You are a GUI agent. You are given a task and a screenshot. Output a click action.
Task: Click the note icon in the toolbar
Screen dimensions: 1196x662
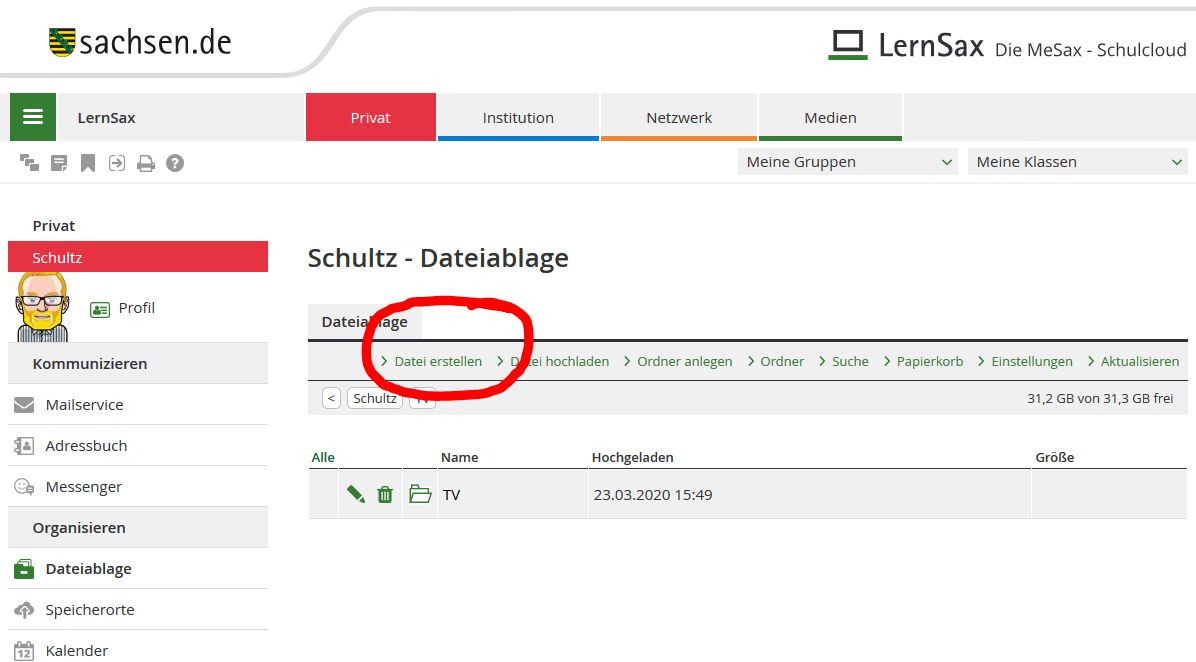click(x=59, y=163)
